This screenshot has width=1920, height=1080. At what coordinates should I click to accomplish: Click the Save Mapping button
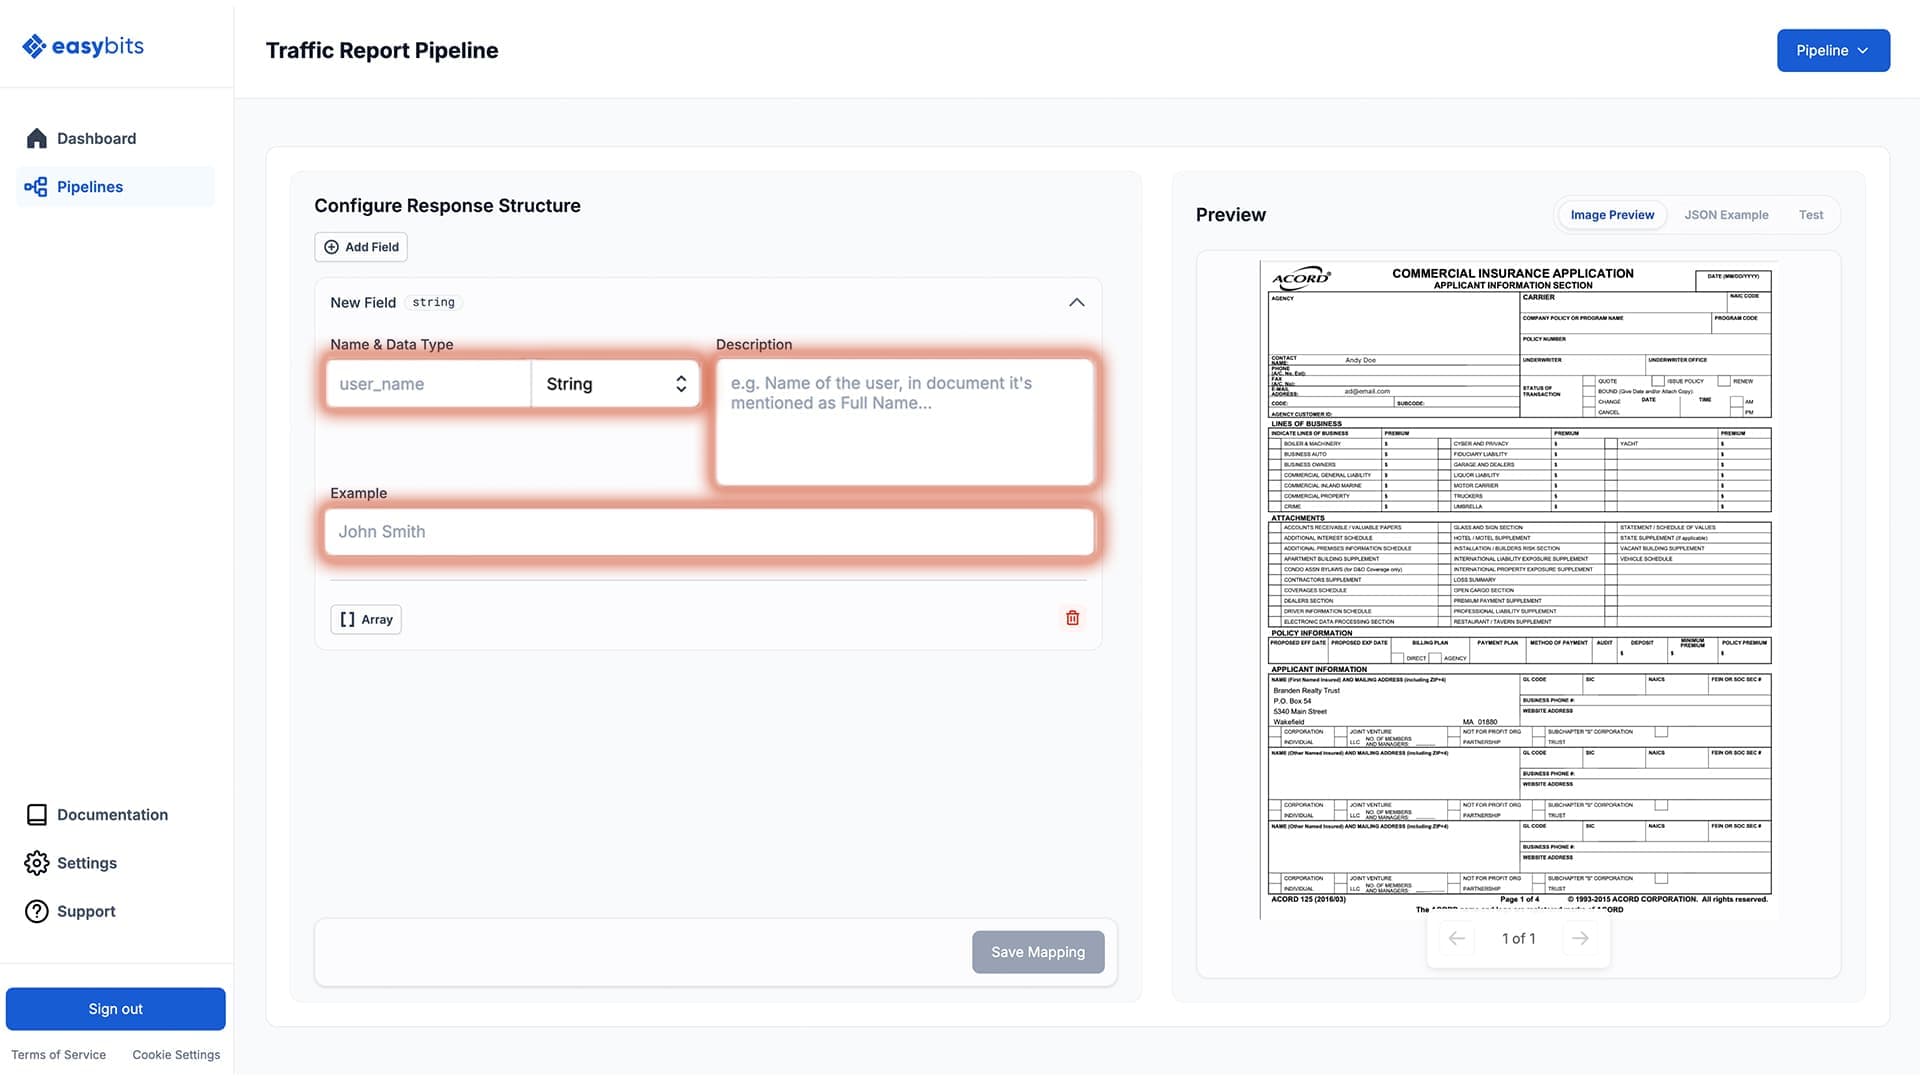point(1037,952)
